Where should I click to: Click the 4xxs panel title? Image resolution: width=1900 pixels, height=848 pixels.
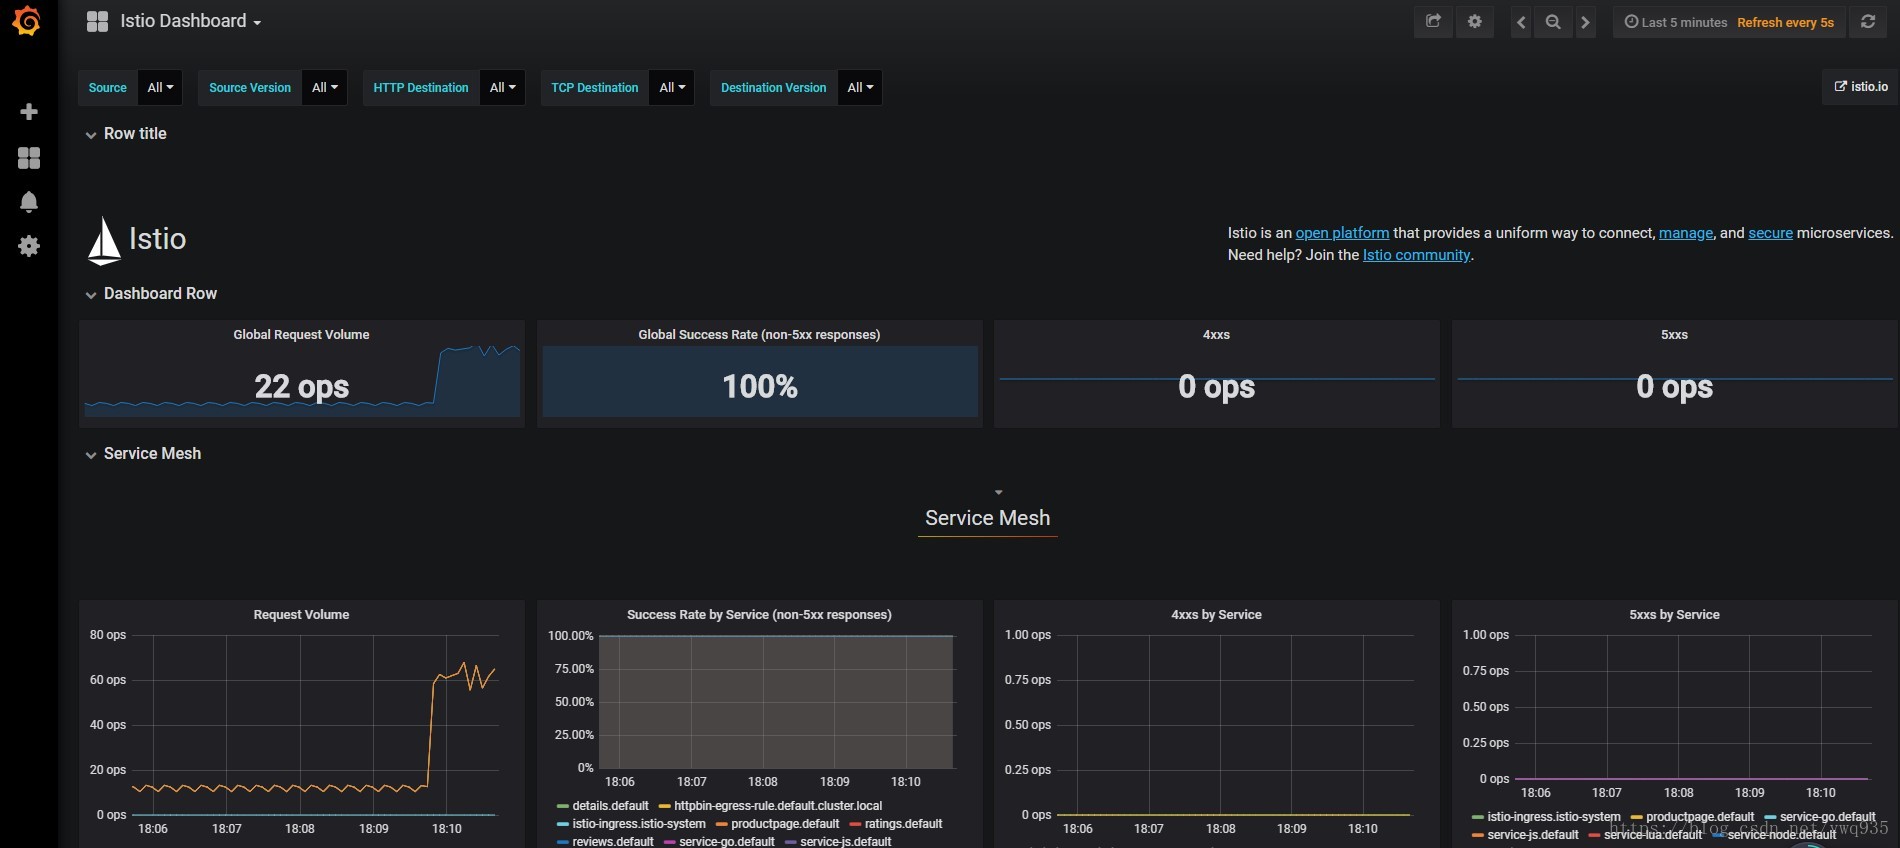click(x=1216, y=335)
